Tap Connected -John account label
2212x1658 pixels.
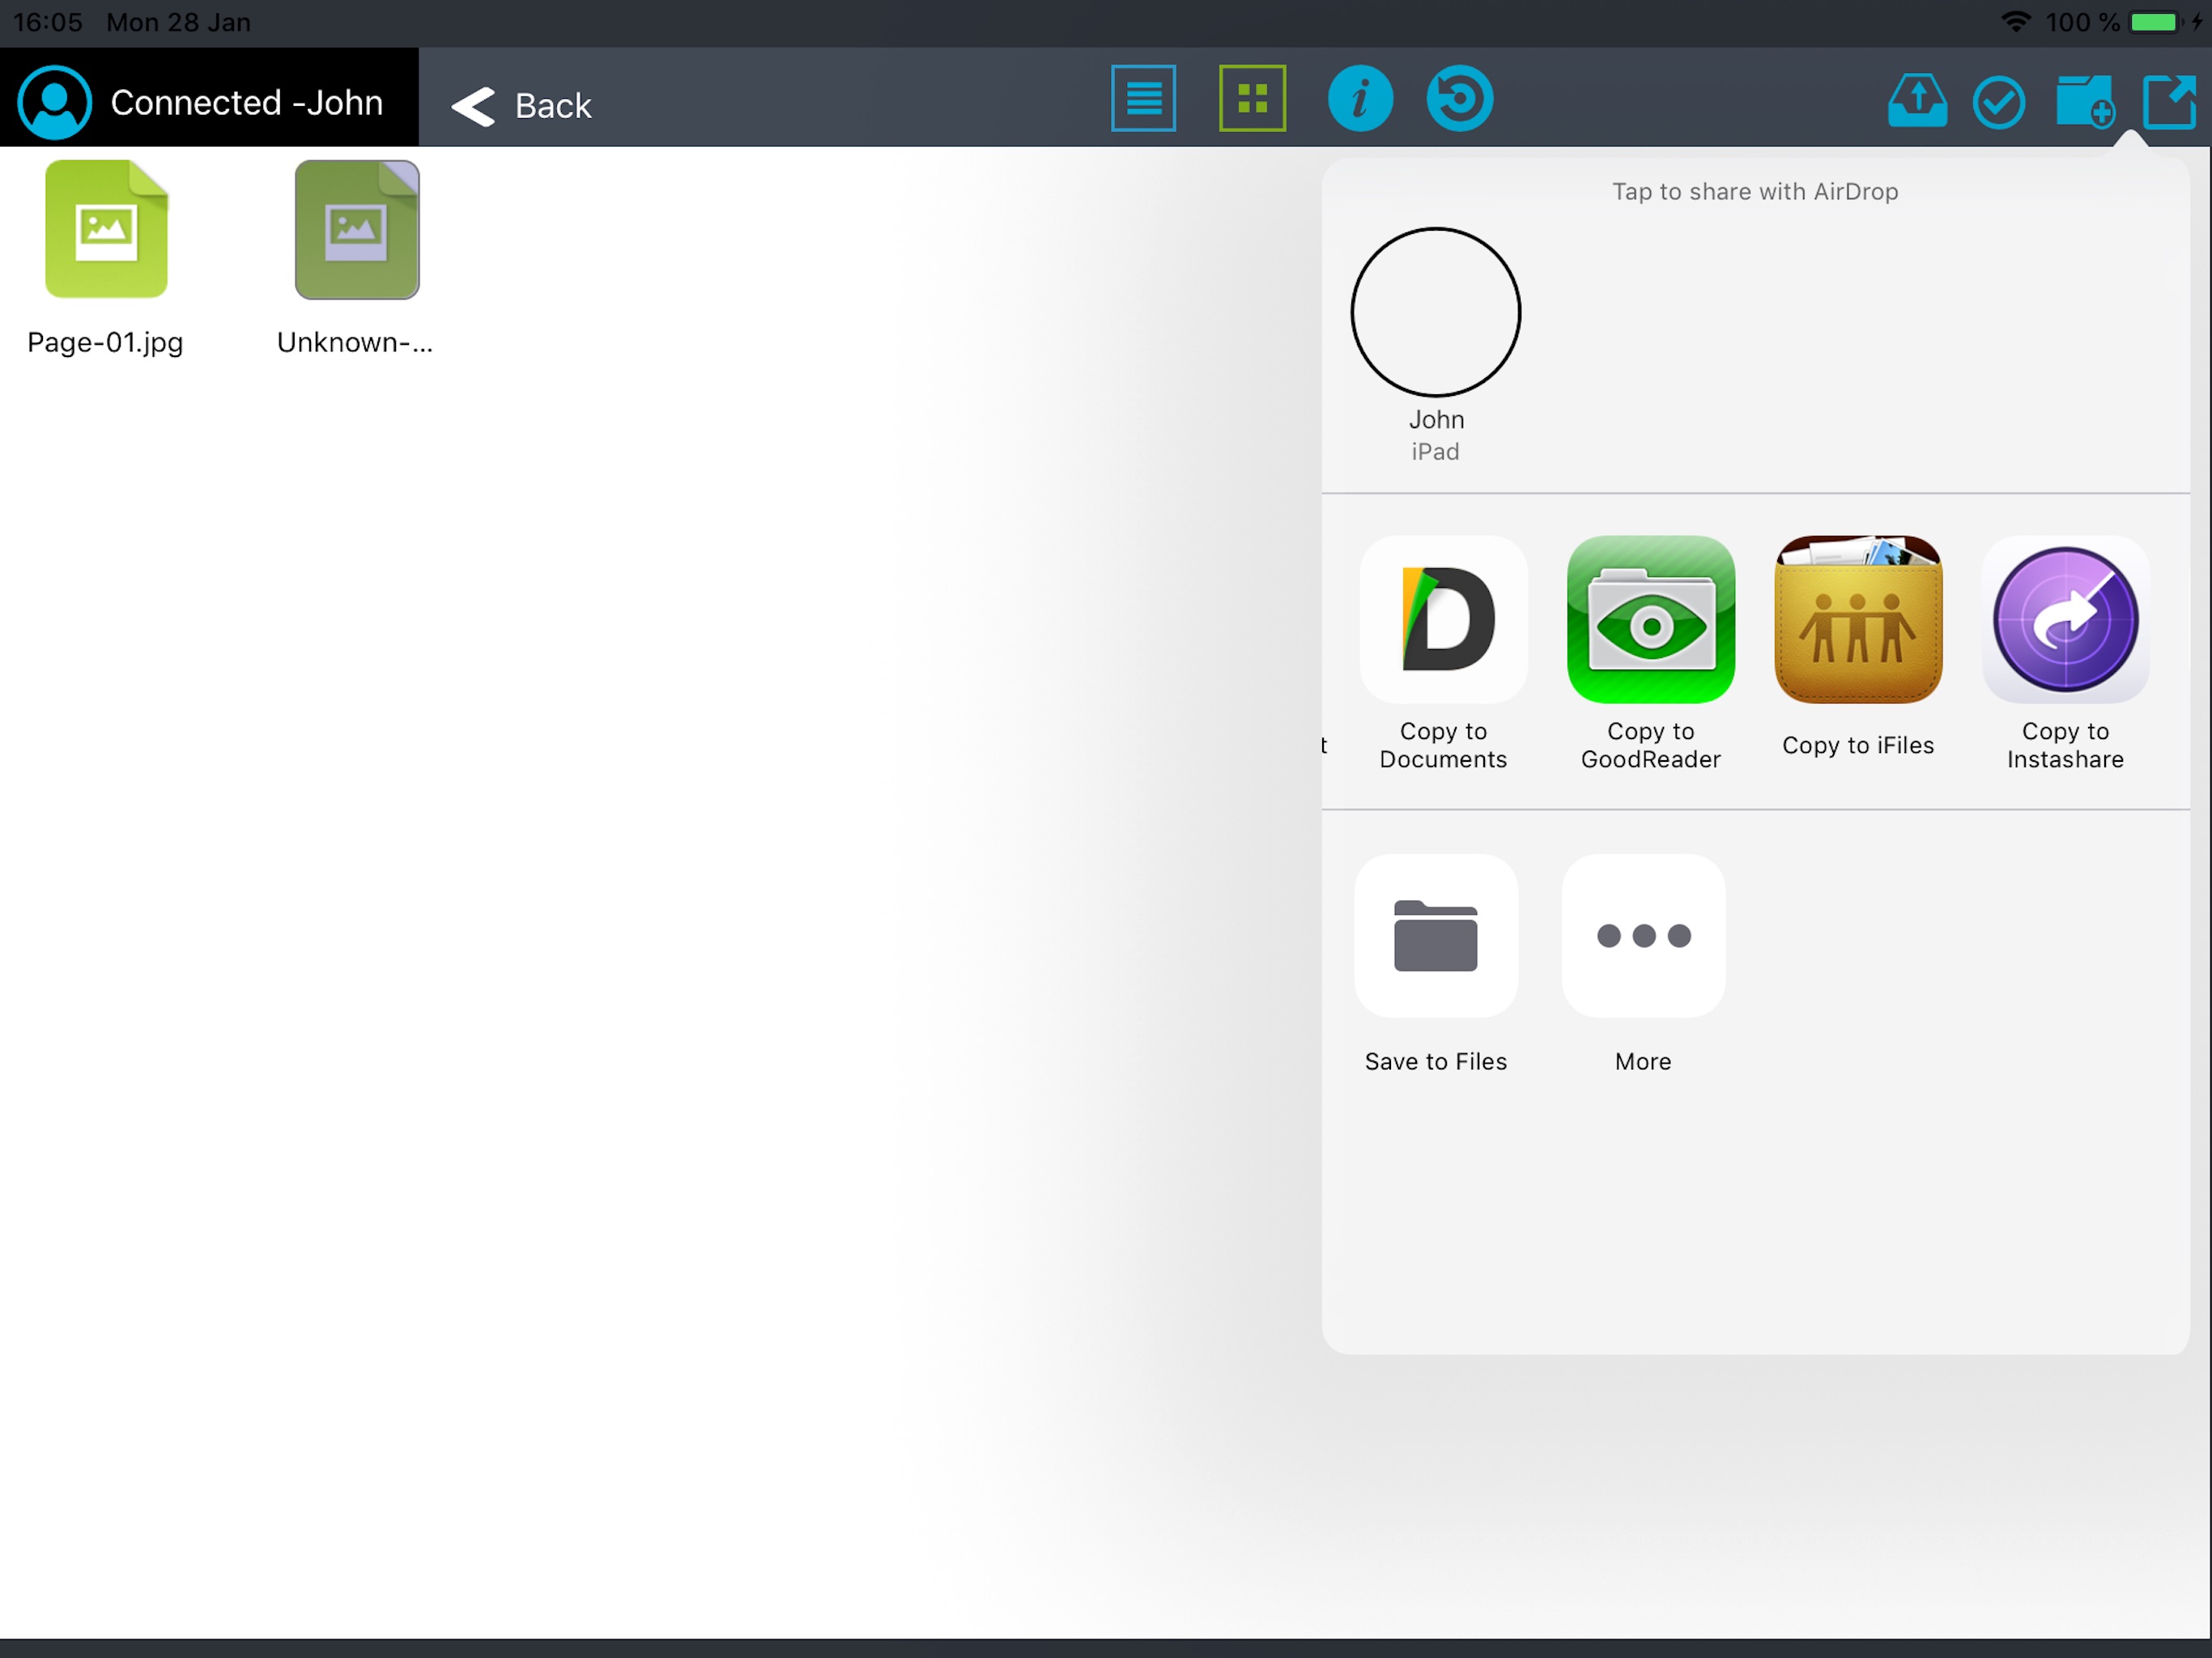click(246, 102)
